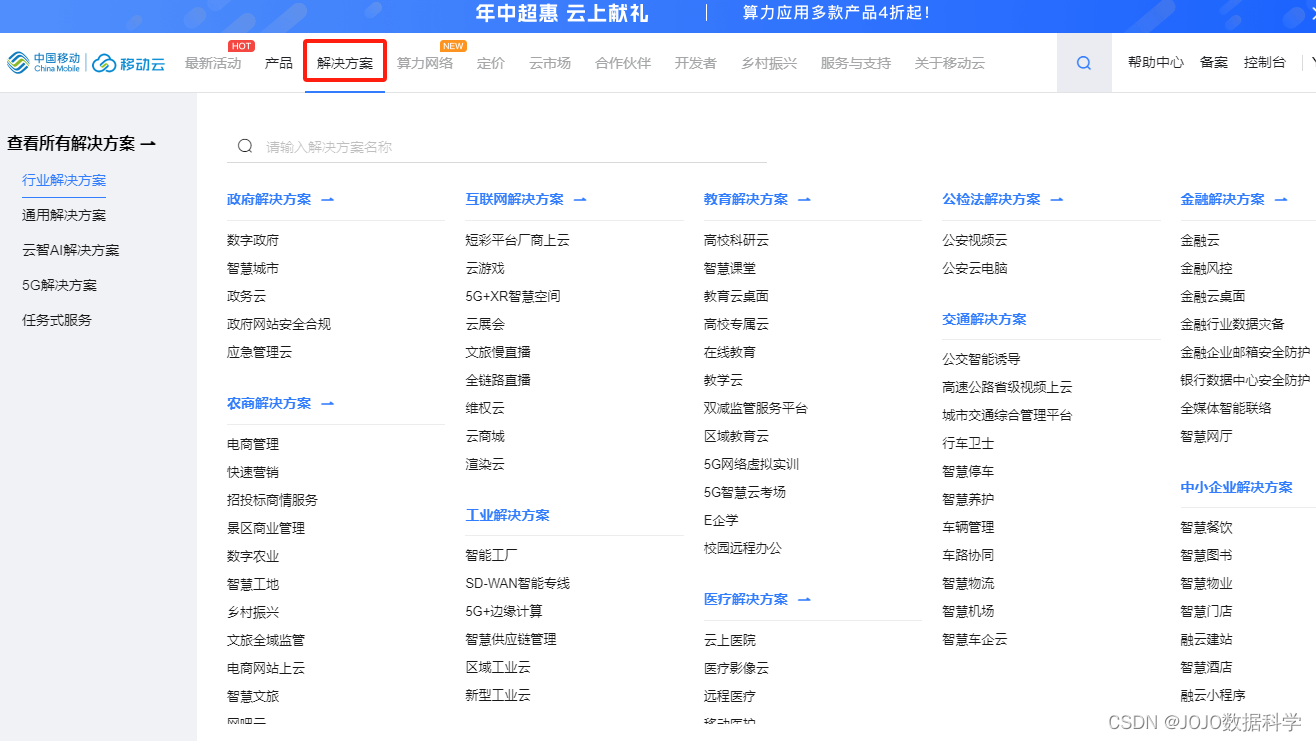The width and height of the screenshot is (1316, 741).
Task: Click the 双减监管服务平台 solution
Action: (x=756, y=409)
